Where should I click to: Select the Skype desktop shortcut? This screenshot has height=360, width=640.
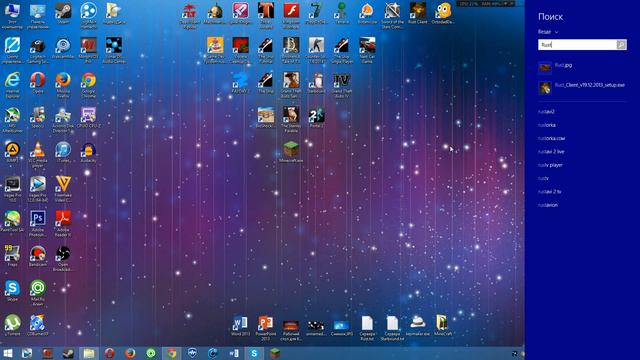[12, 289]
